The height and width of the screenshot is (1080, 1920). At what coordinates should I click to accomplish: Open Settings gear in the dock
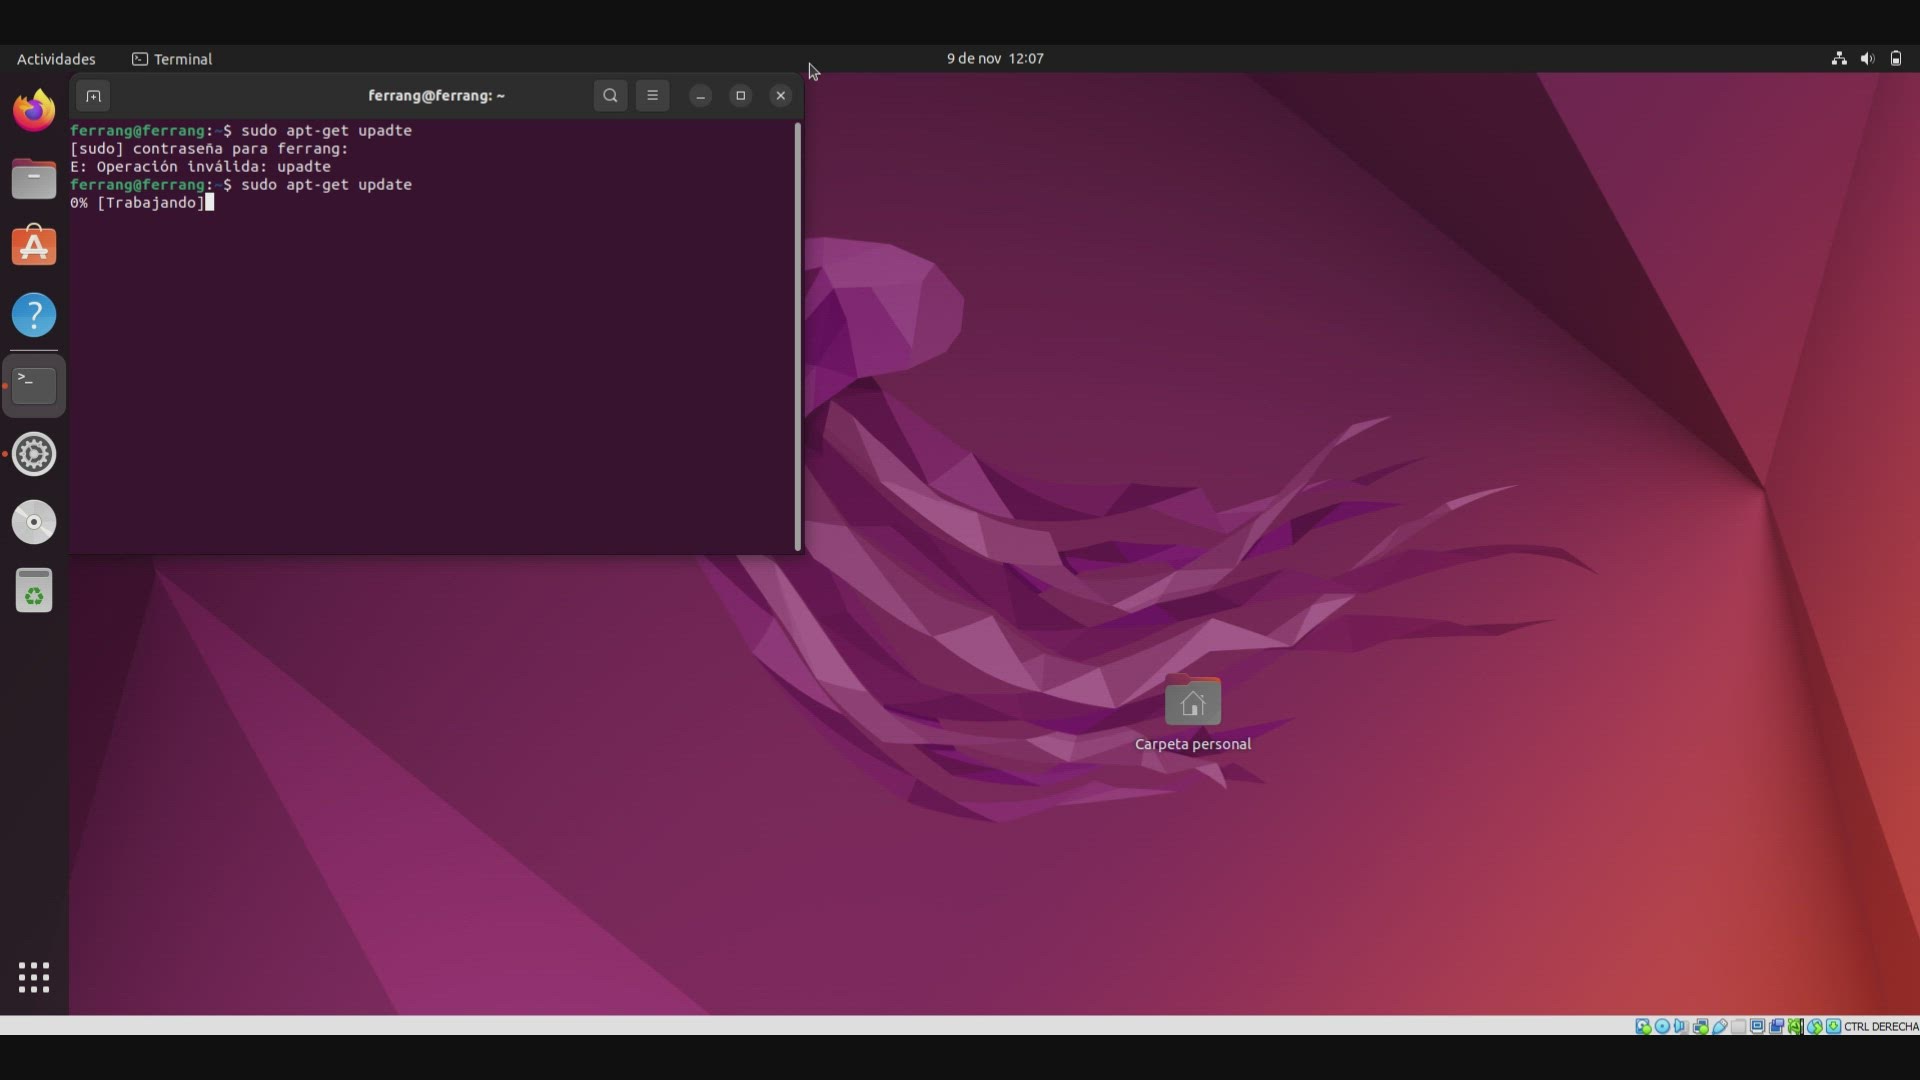tap(34, 454)
